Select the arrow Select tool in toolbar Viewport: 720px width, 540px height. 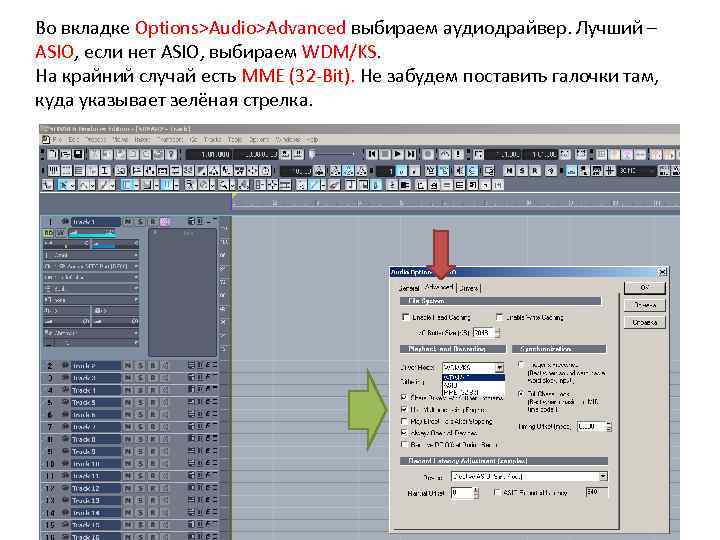(63, 185)
